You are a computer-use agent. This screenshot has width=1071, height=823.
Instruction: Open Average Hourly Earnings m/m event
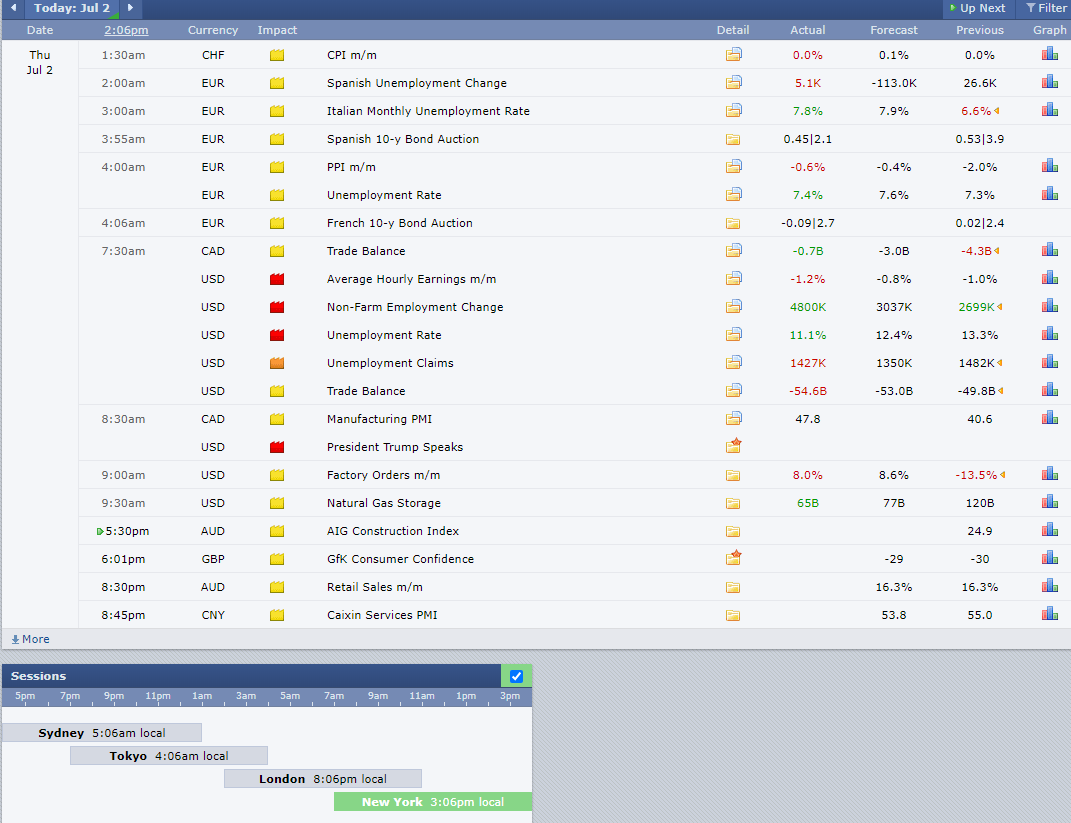pyautogui.click(x=411, y=279)
